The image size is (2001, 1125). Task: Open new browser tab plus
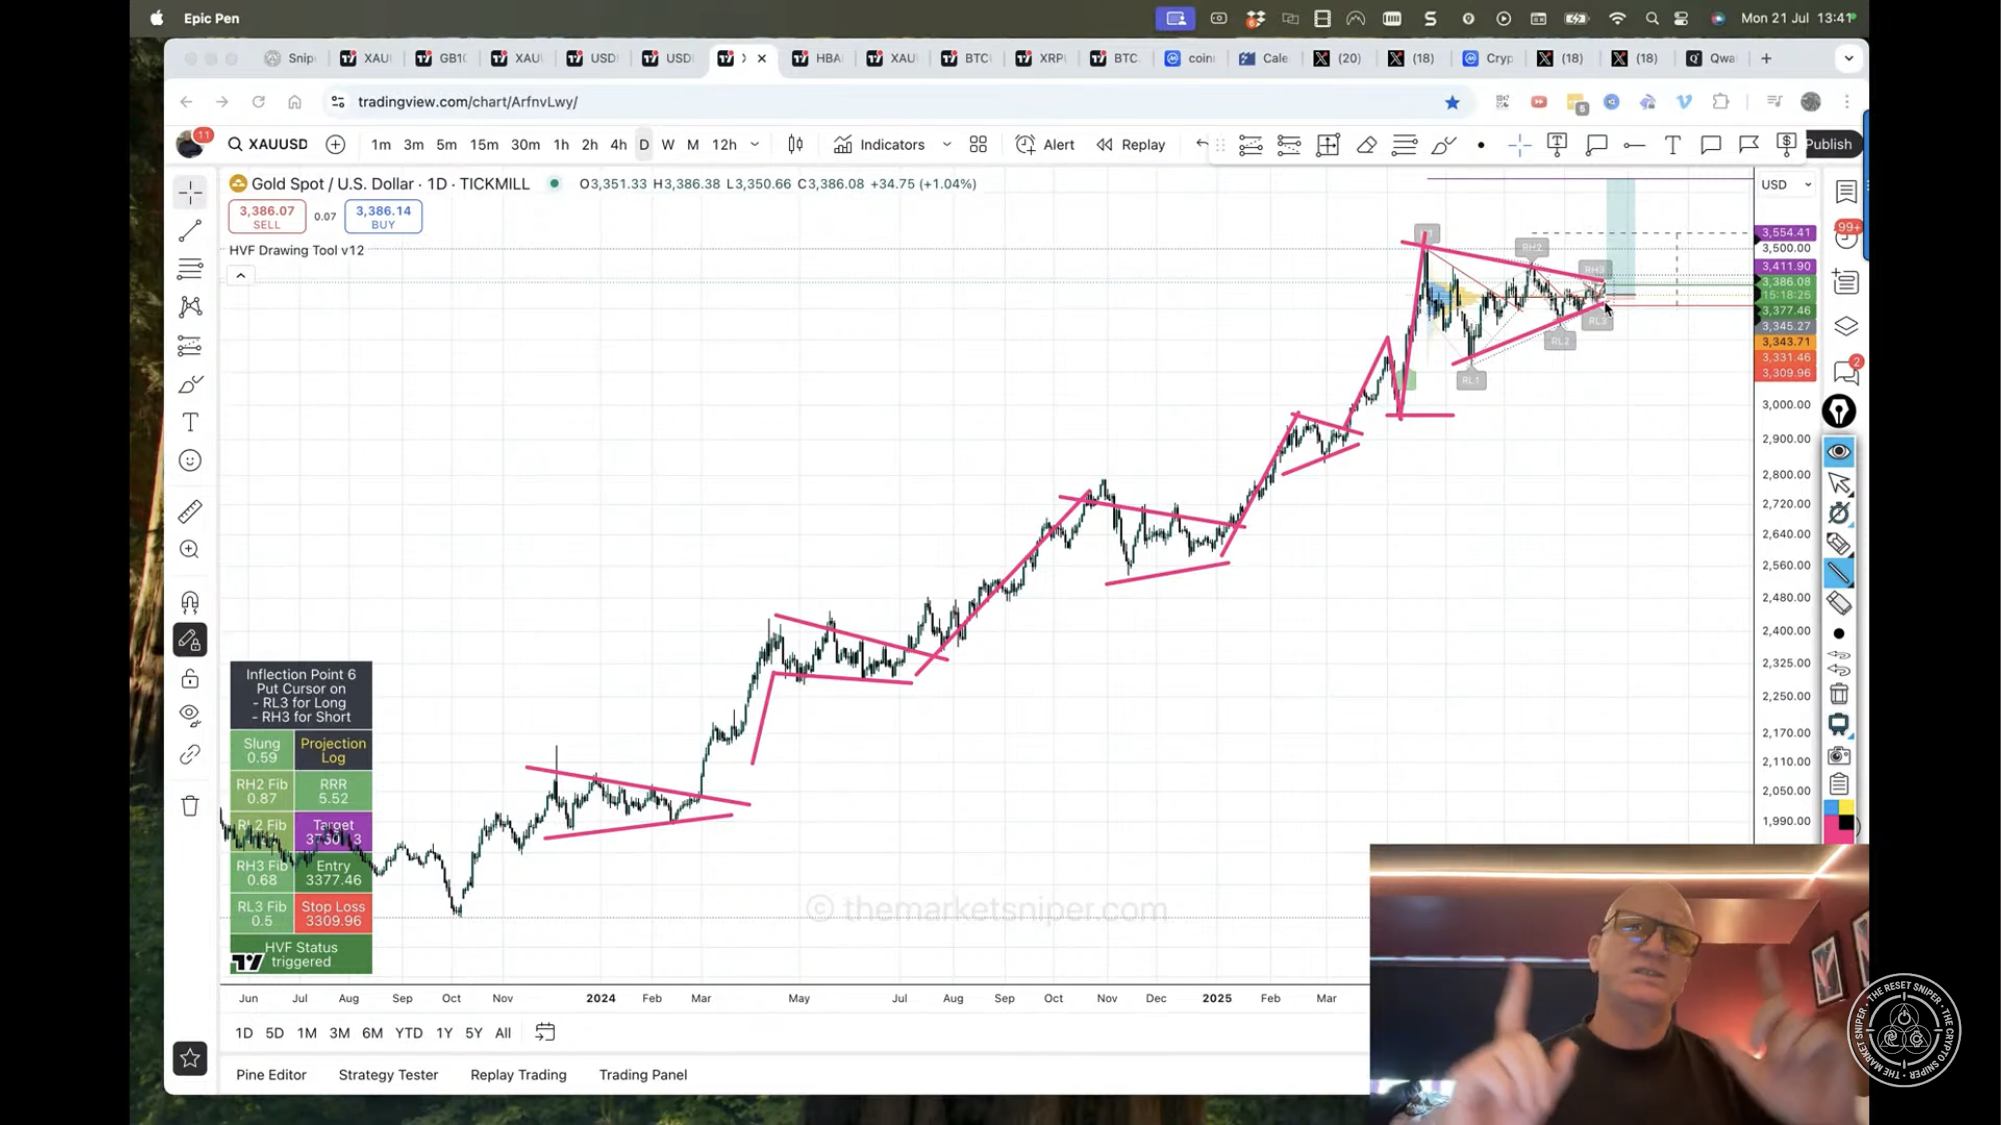tap(1766, 59)
